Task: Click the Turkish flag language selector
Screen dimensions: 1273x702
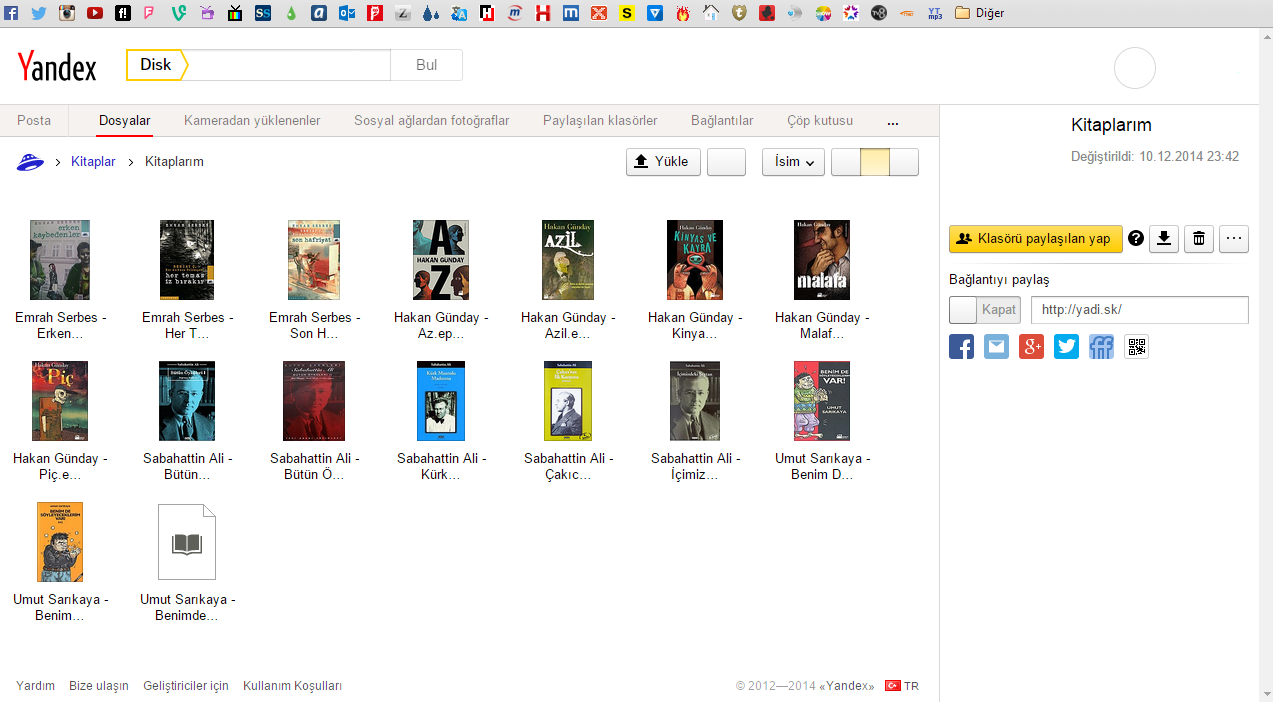Action: [x=893, y=686]
